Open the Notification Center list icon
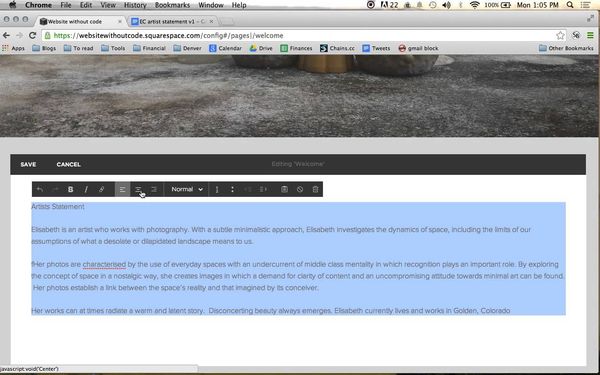 585,5
